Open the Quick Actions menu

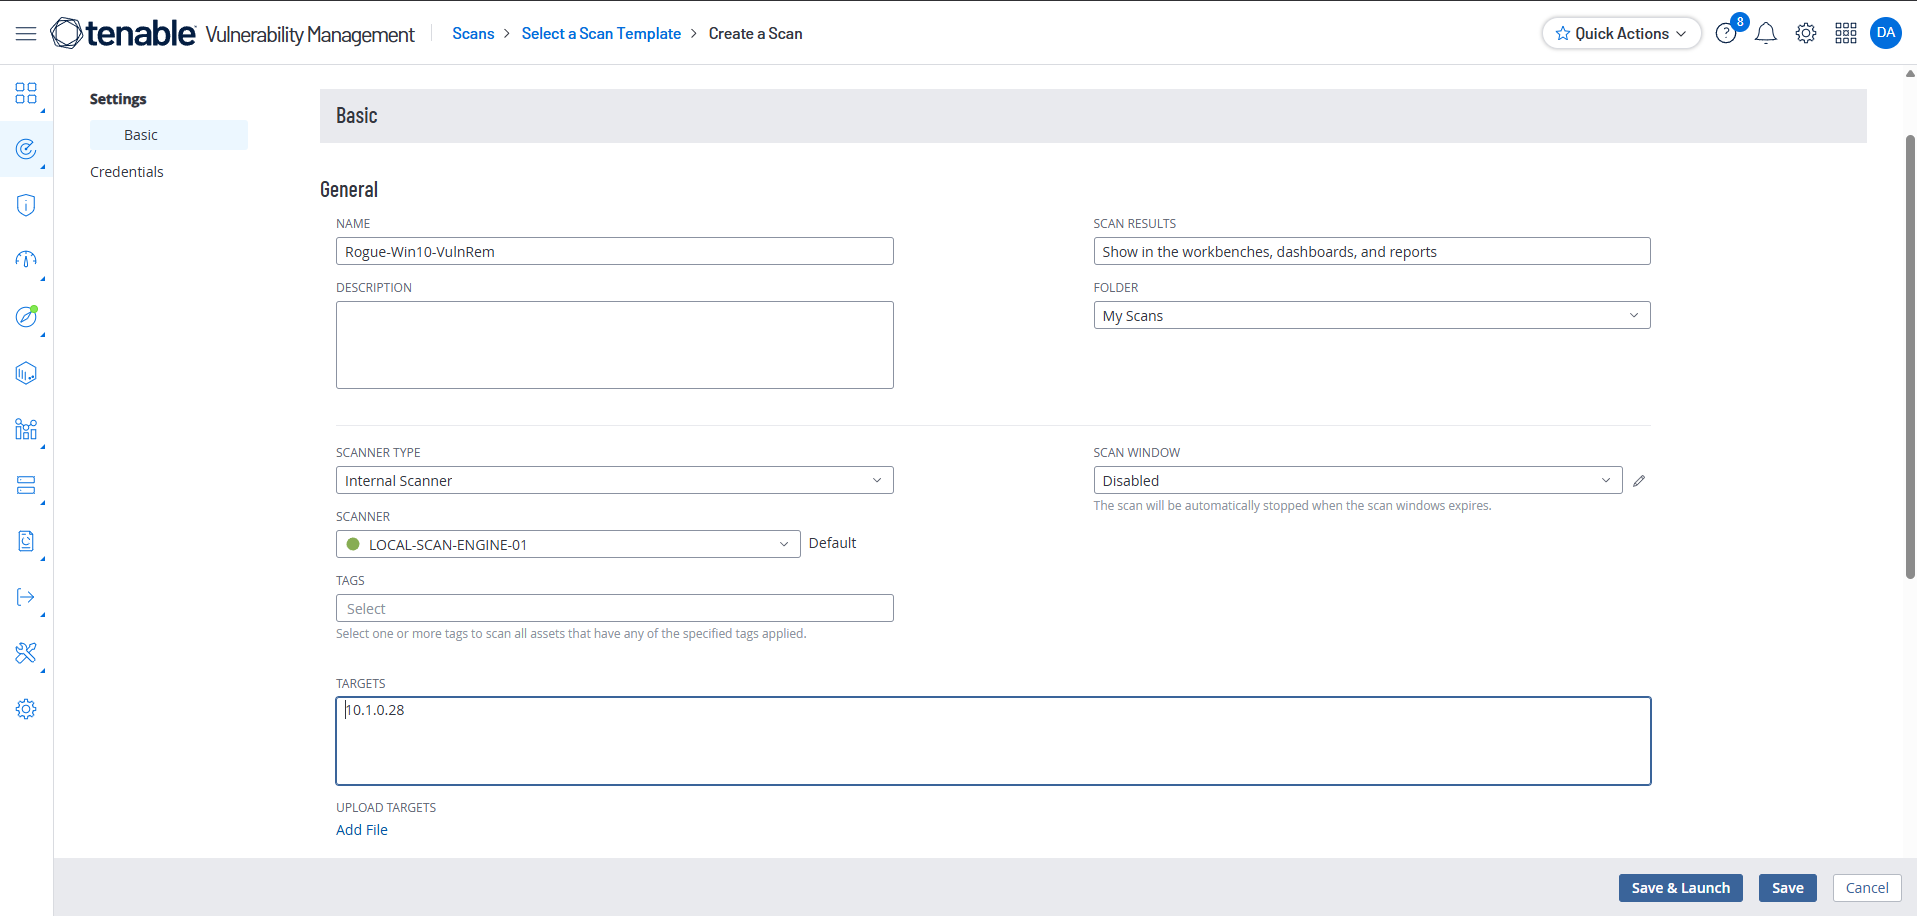click(1621, 34)
